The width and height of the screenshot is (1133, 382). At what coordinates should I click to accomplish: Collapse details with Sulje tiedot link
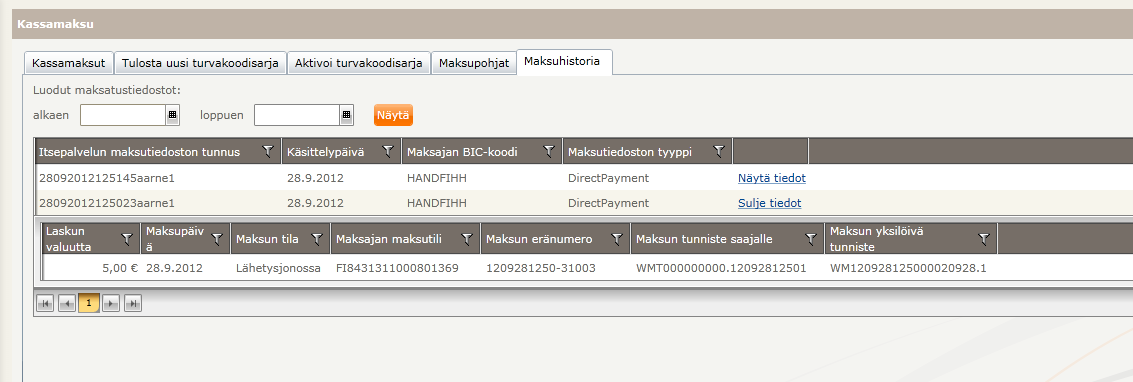(x=770, y=203)
